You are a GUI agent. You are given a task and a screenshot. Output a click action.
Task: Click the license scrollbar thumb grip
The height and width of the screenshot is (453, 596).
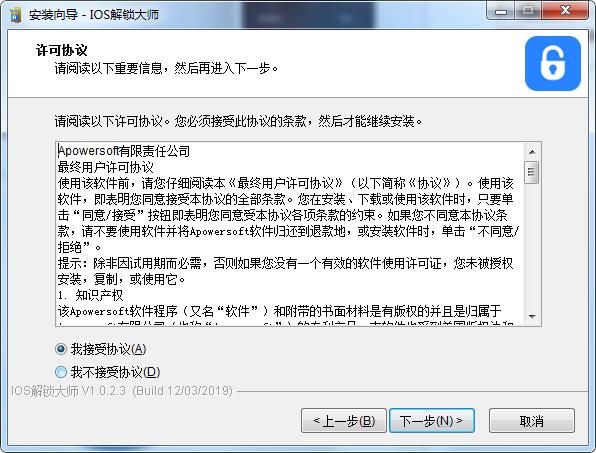pos(531,173)
